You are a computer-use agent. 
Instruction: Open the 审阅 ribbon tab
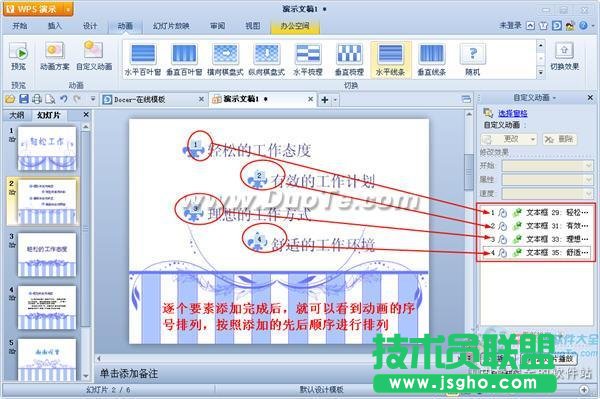217,26
